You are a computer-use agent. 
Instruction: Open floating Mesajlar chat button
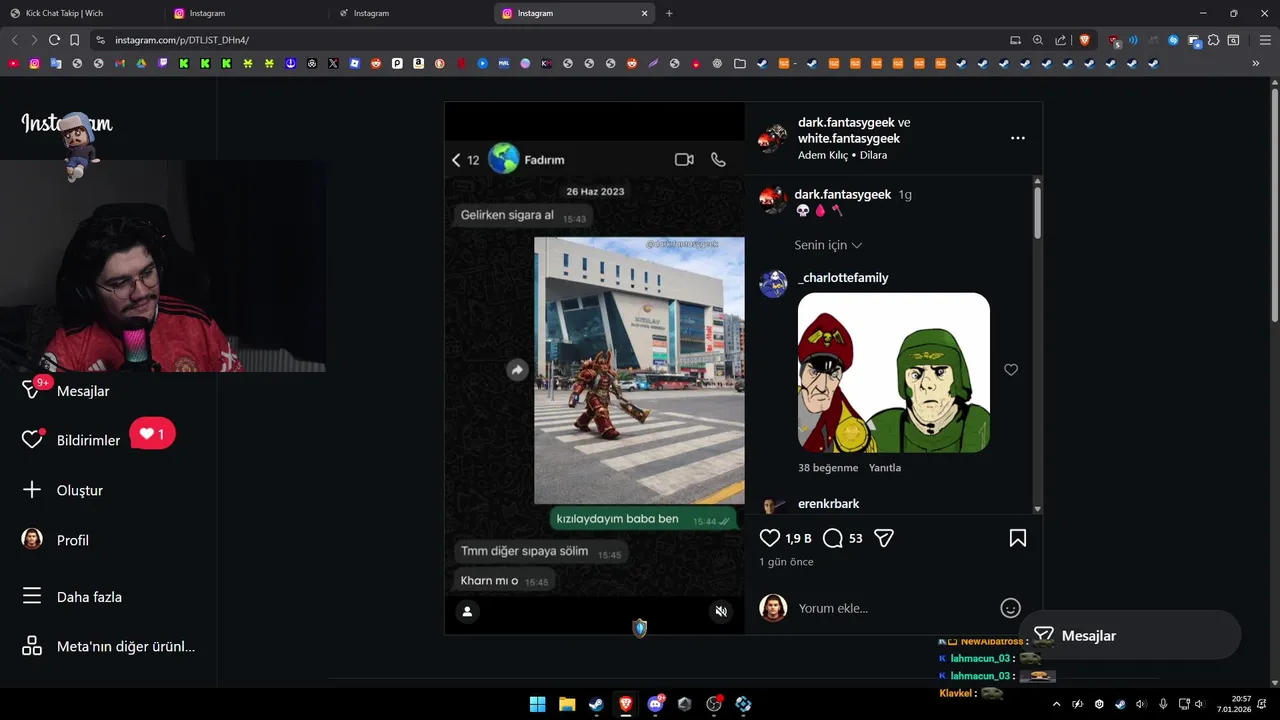[x=1130, y=635]
